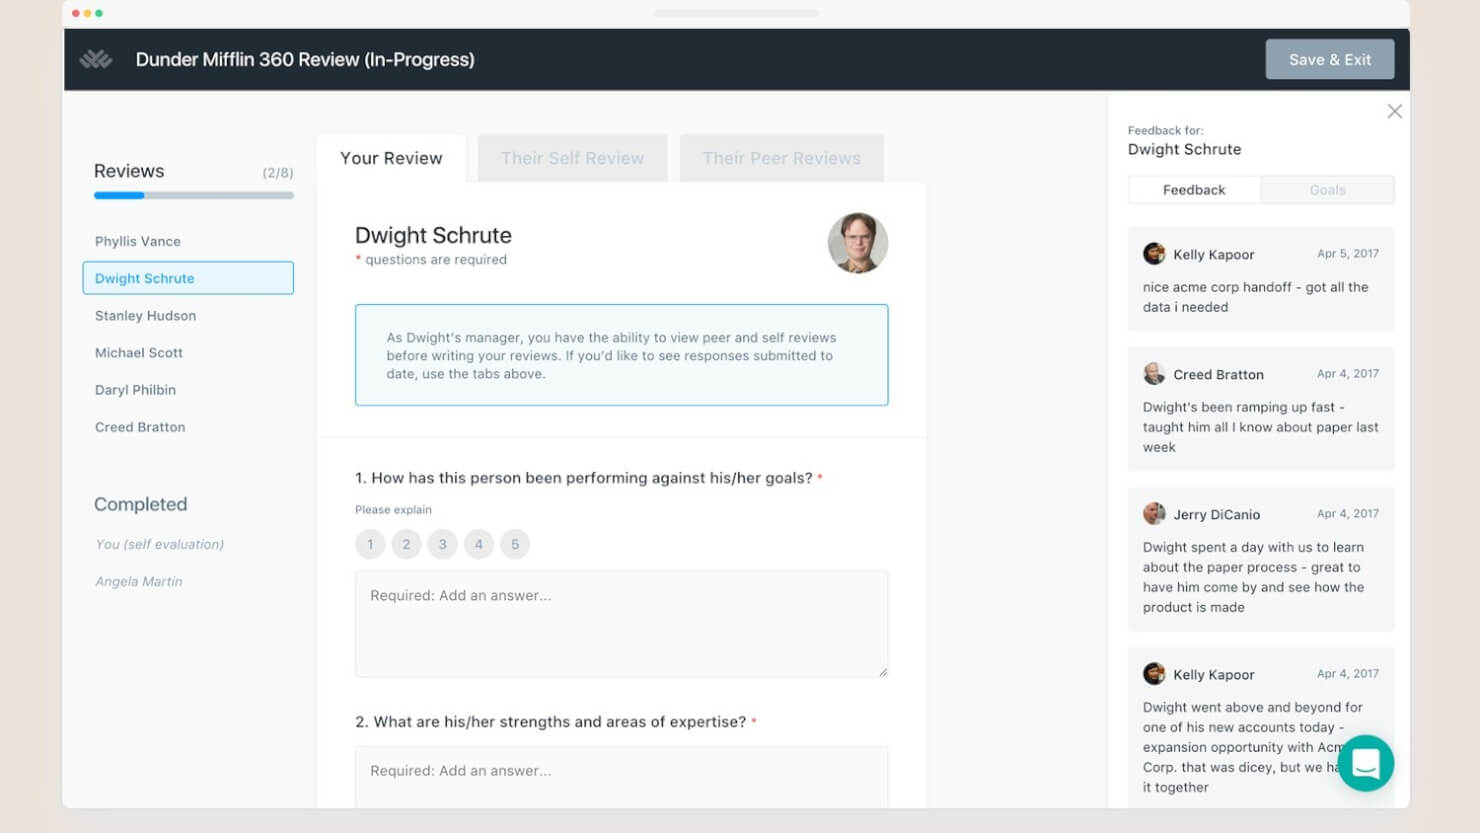Select rating 5 for goals question
Viewport: 1480px width, 833px height.
click(x=515, y=544)
